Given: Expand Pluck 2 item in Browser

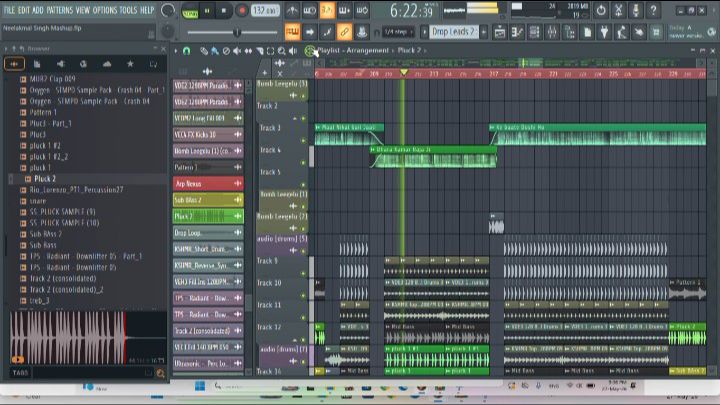Looking at the screenshot, I should [x=11, y=179].
